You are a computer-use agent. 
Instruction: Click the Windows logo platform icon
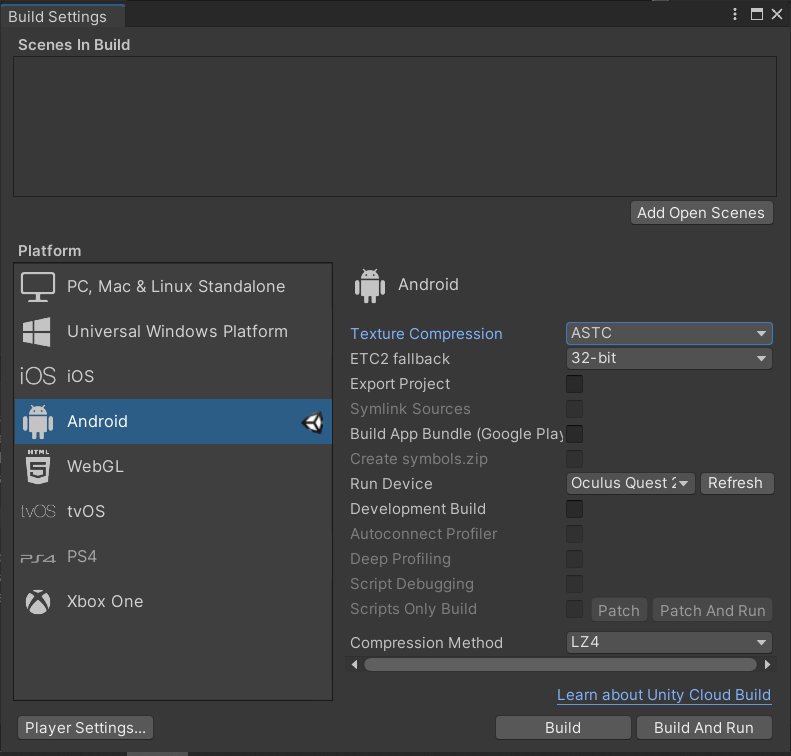point(37,332)
